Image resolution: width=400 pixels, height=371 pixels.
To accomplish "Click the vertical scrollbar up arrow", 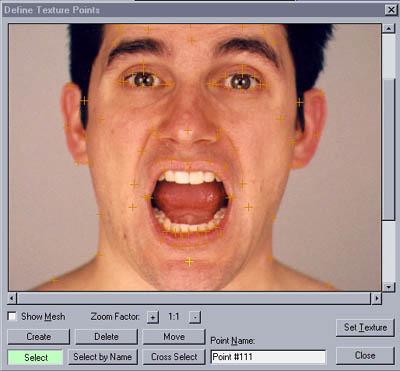I will pyautogui.click(x=388, y=28).
